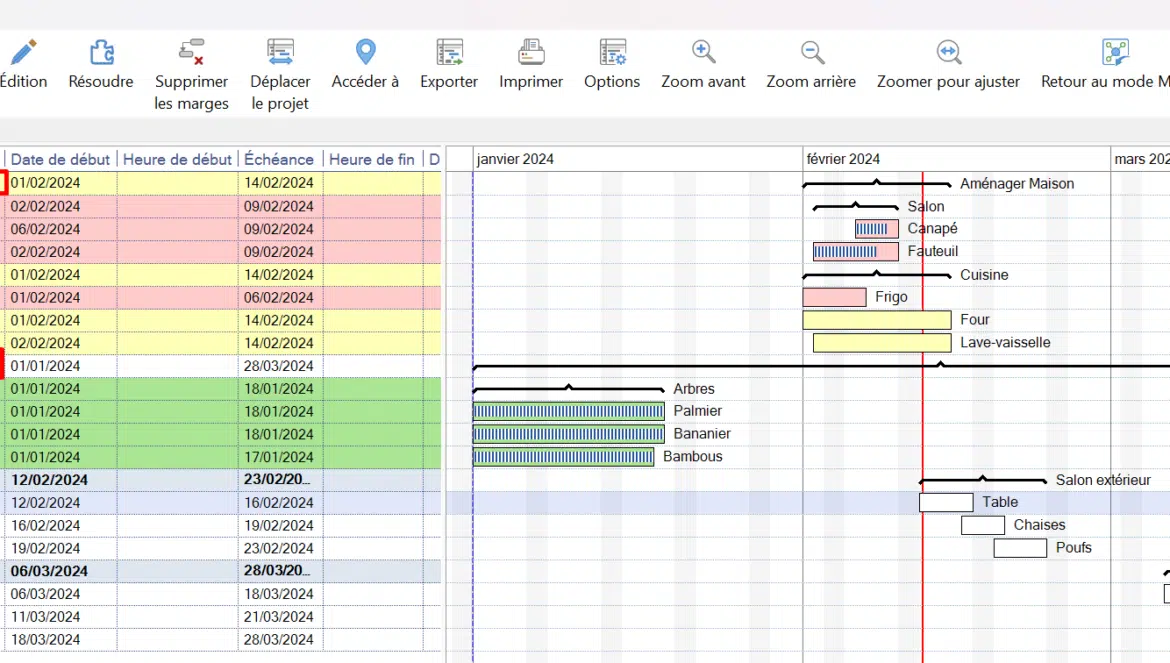Click the Édition pencil icon
The height and width of the screenshot is (663, 1170).
[x=22, y=53]
